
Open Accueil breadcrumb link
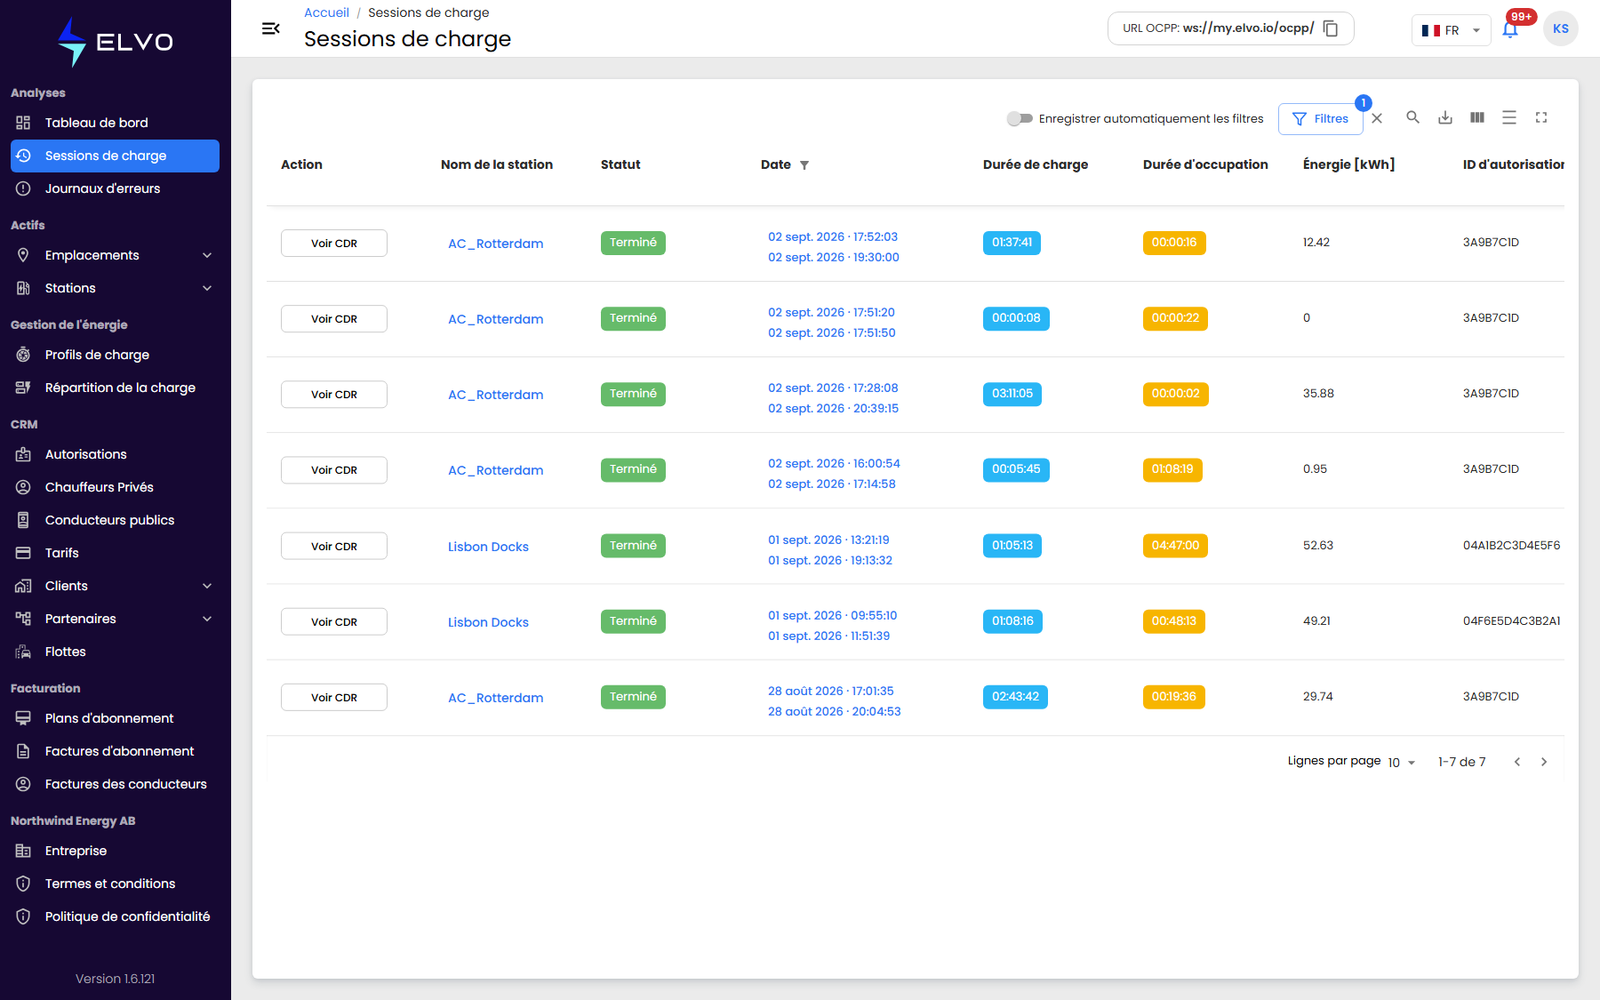[326, 13]
